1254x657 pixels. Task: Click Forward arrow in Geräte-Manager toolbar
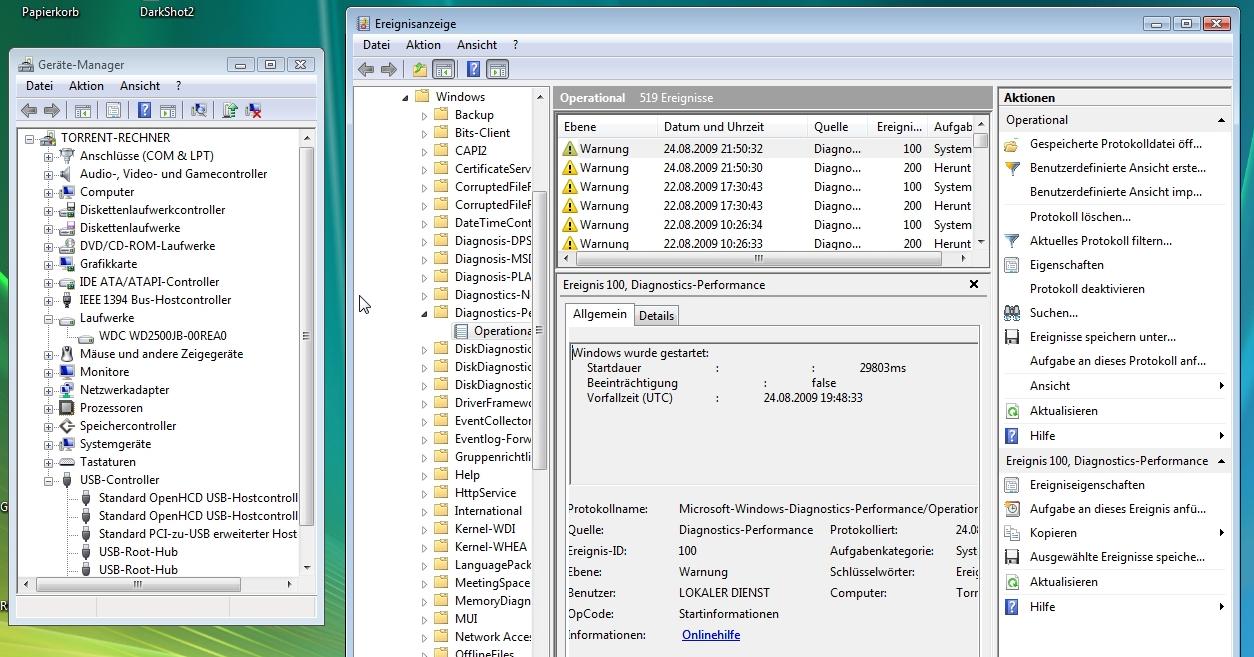pos(52,111)
